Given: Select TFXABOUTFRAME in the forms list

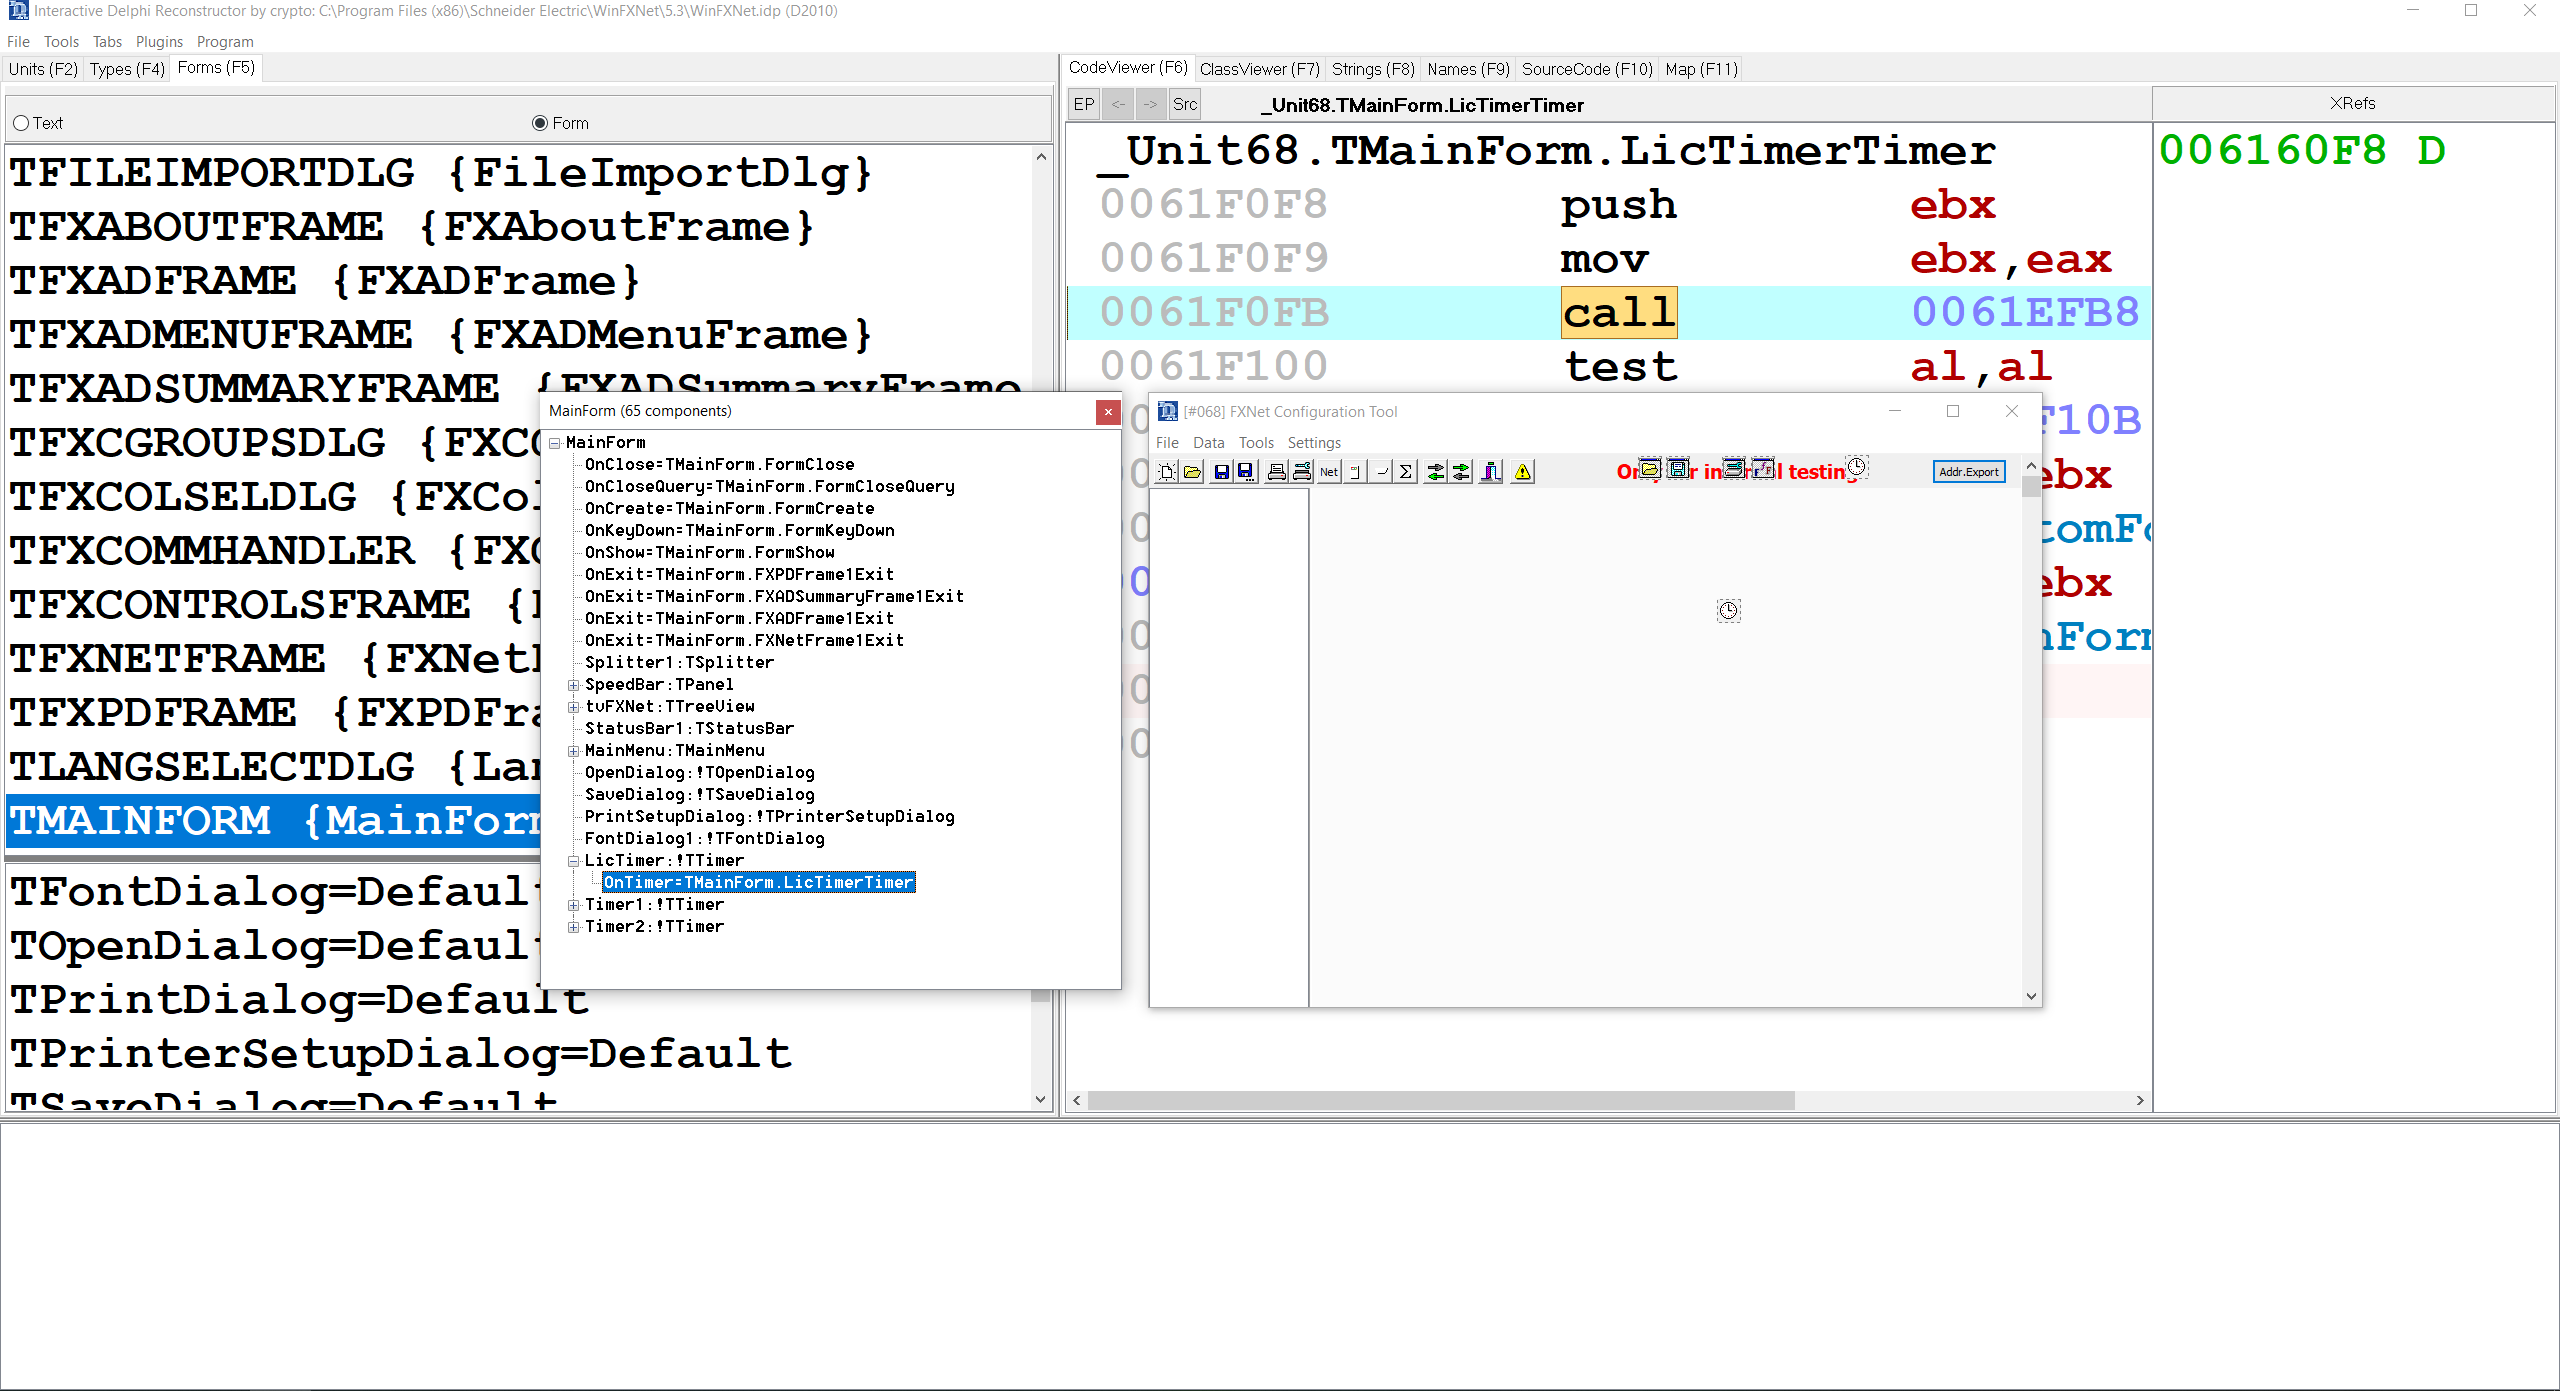Looking at the screenshot, I should coord(412,227).
